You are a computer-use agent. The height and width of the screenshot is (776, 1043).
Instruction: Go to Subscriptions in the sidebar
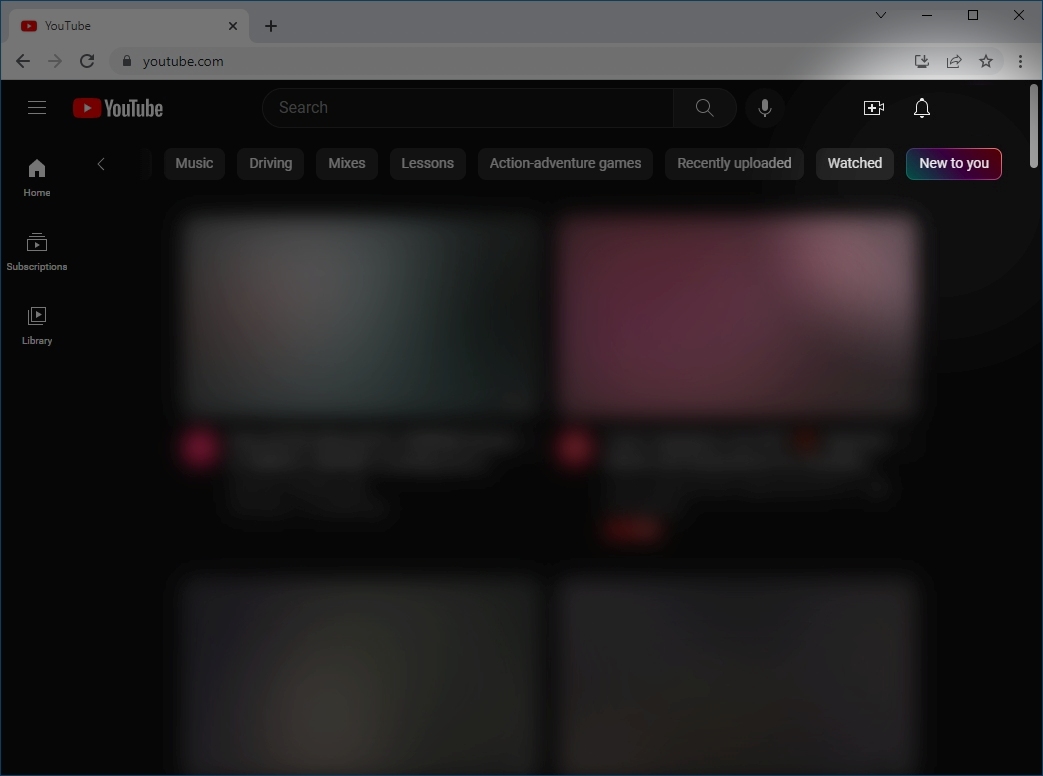(37, 250)
